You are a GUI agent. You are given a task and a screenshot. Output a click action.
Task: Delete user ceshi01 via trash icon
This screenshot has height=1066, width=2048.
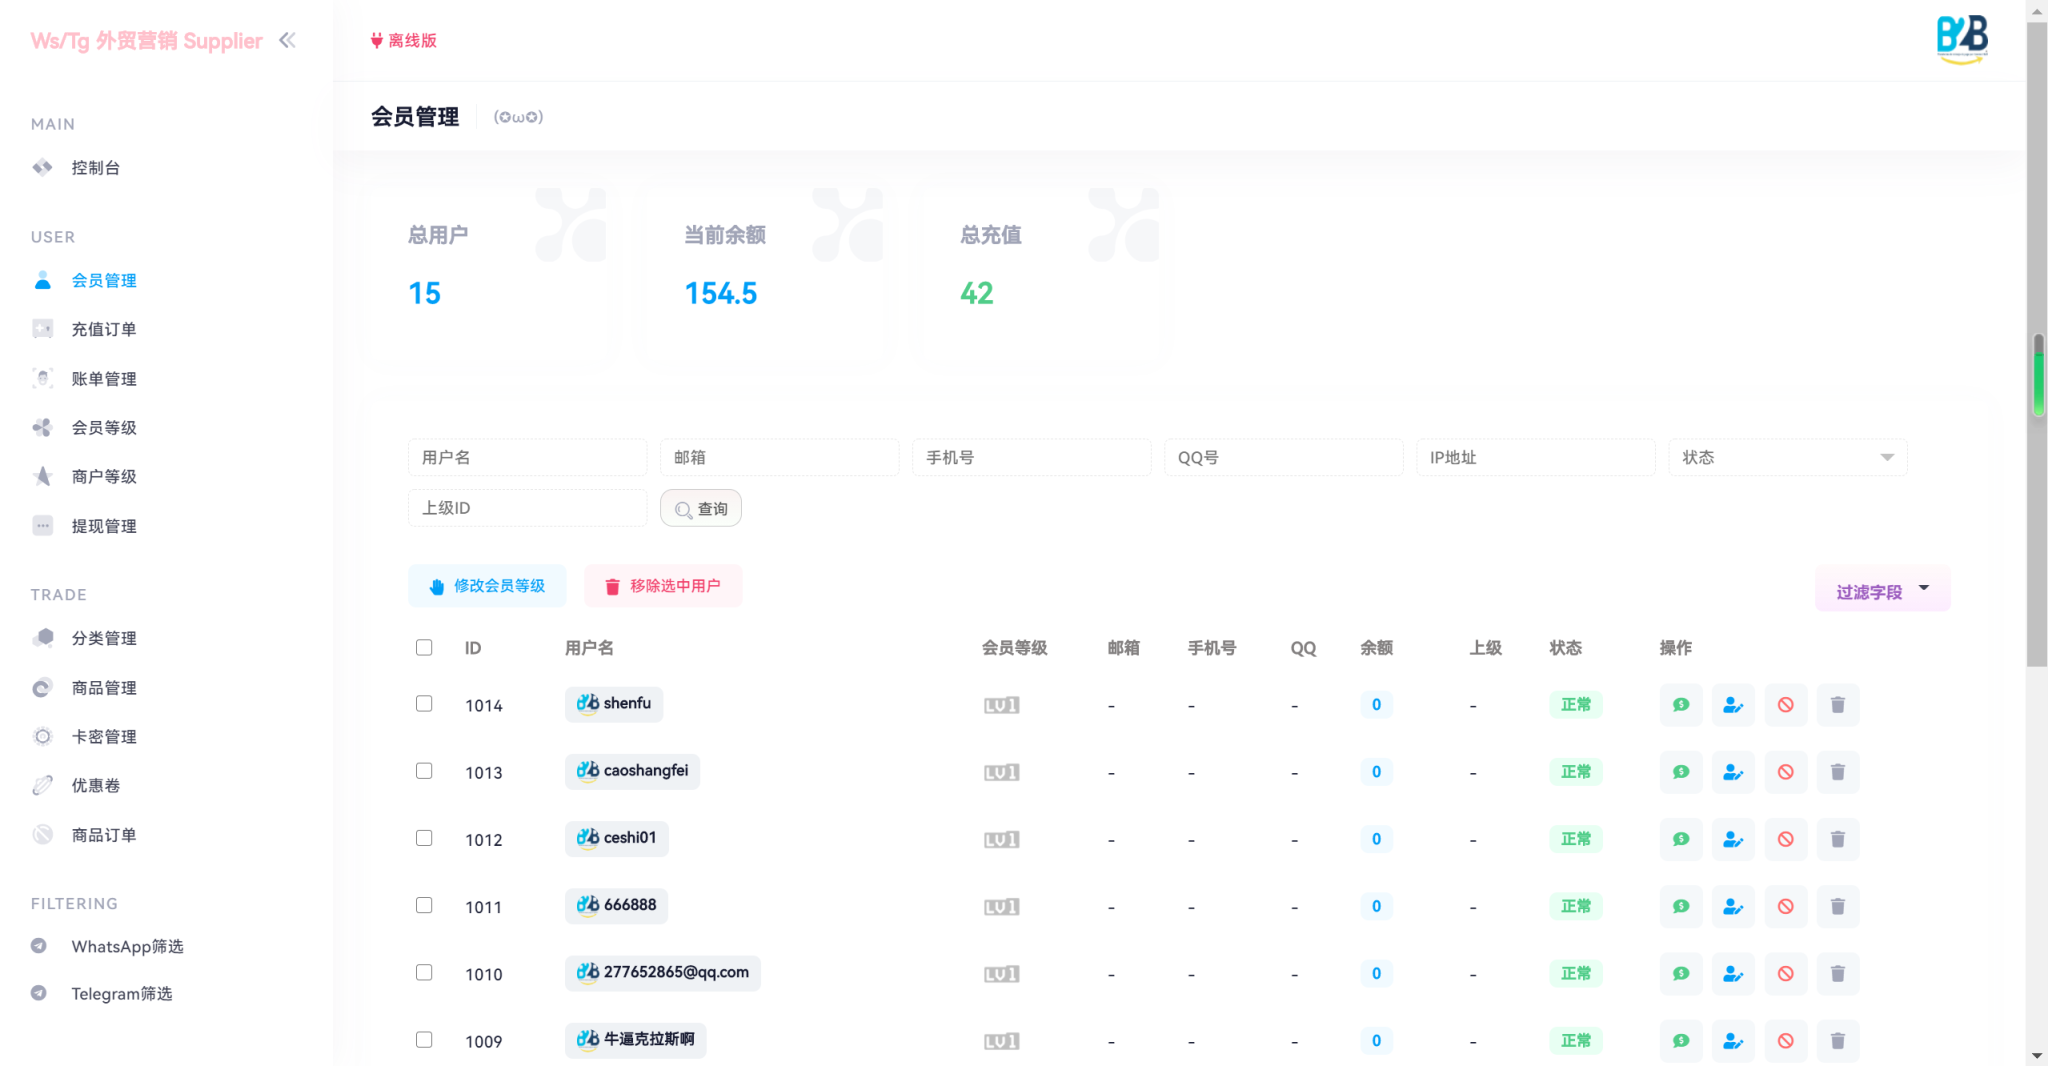(x=1837, y=839)
